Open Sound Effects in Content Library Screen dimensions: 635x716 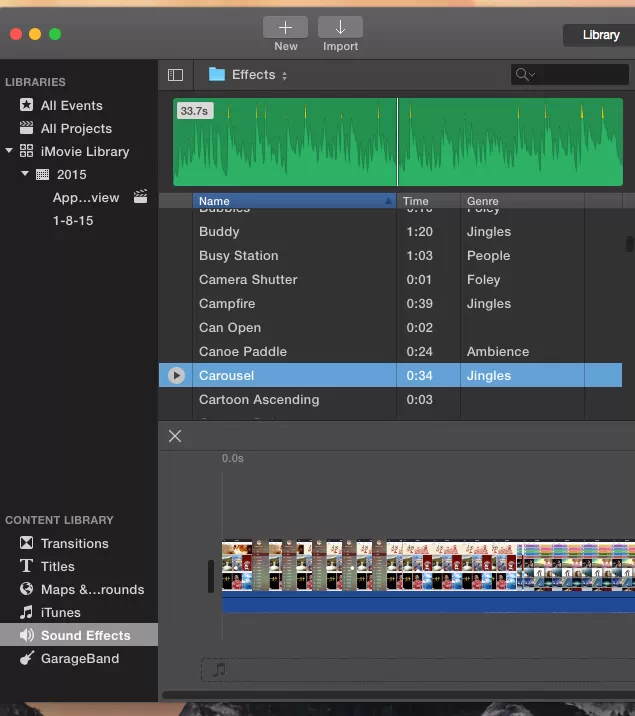click(x=79, y=635)
